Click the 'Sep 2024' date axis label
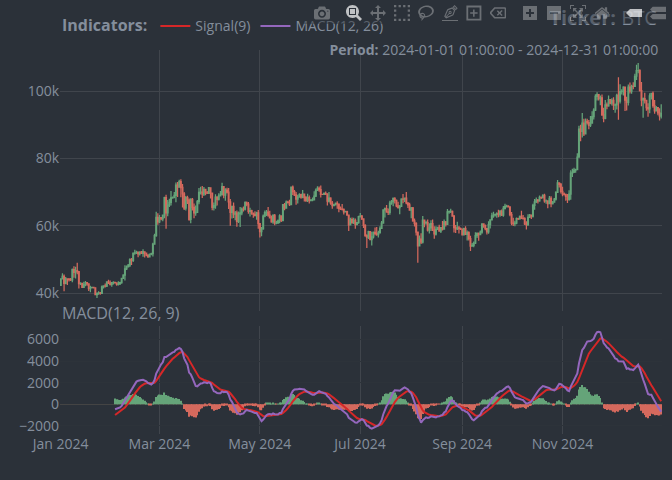Viewport: 672px width, 480px height. tap(462, 444)
